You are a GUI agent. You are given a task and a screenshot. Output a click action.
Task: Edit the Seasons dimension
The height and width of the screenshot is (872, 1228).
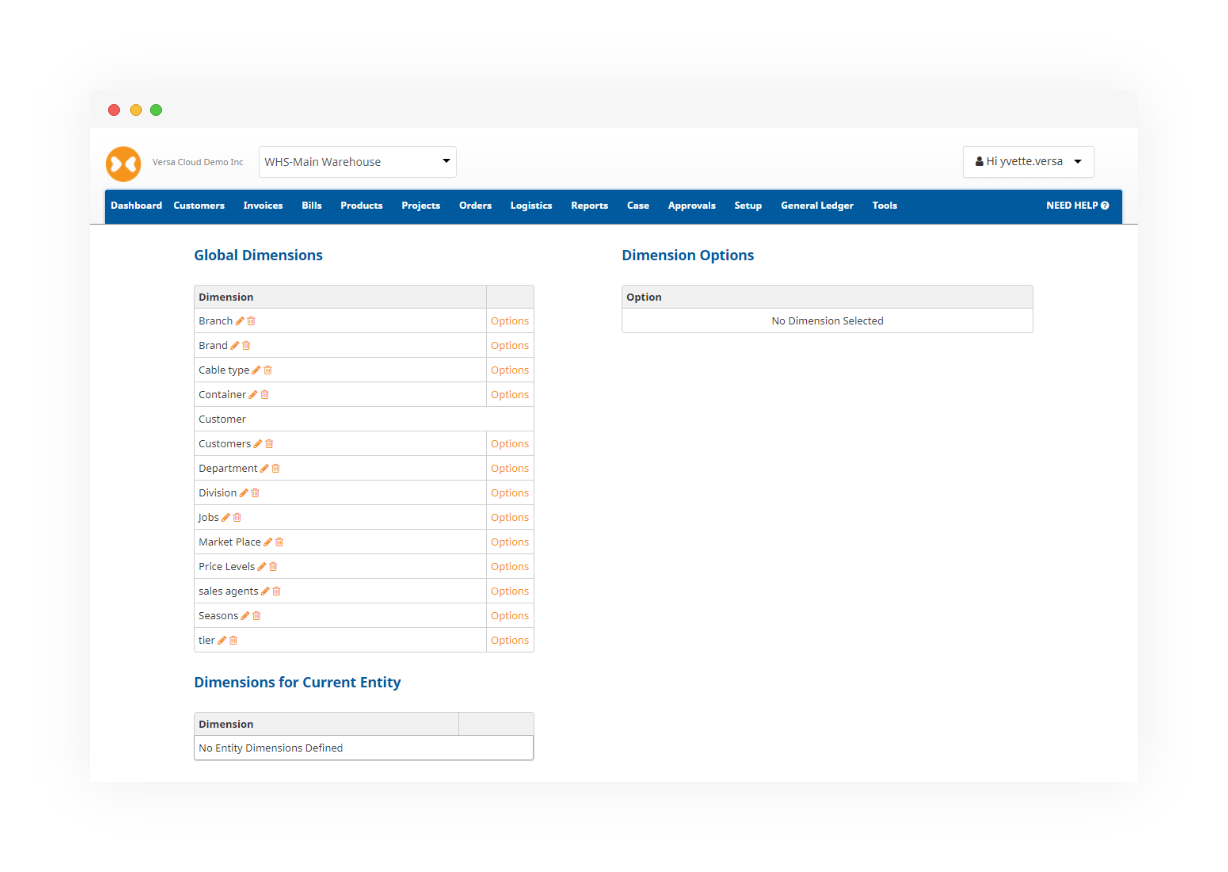pos(245,616)
